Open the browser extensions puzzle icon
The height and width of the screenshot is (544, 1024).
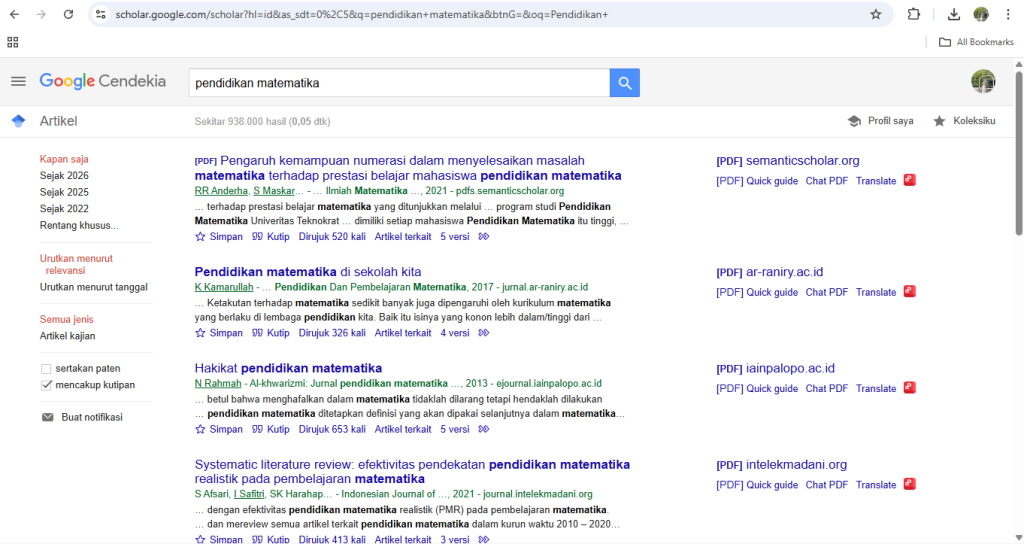click(913, 15)
